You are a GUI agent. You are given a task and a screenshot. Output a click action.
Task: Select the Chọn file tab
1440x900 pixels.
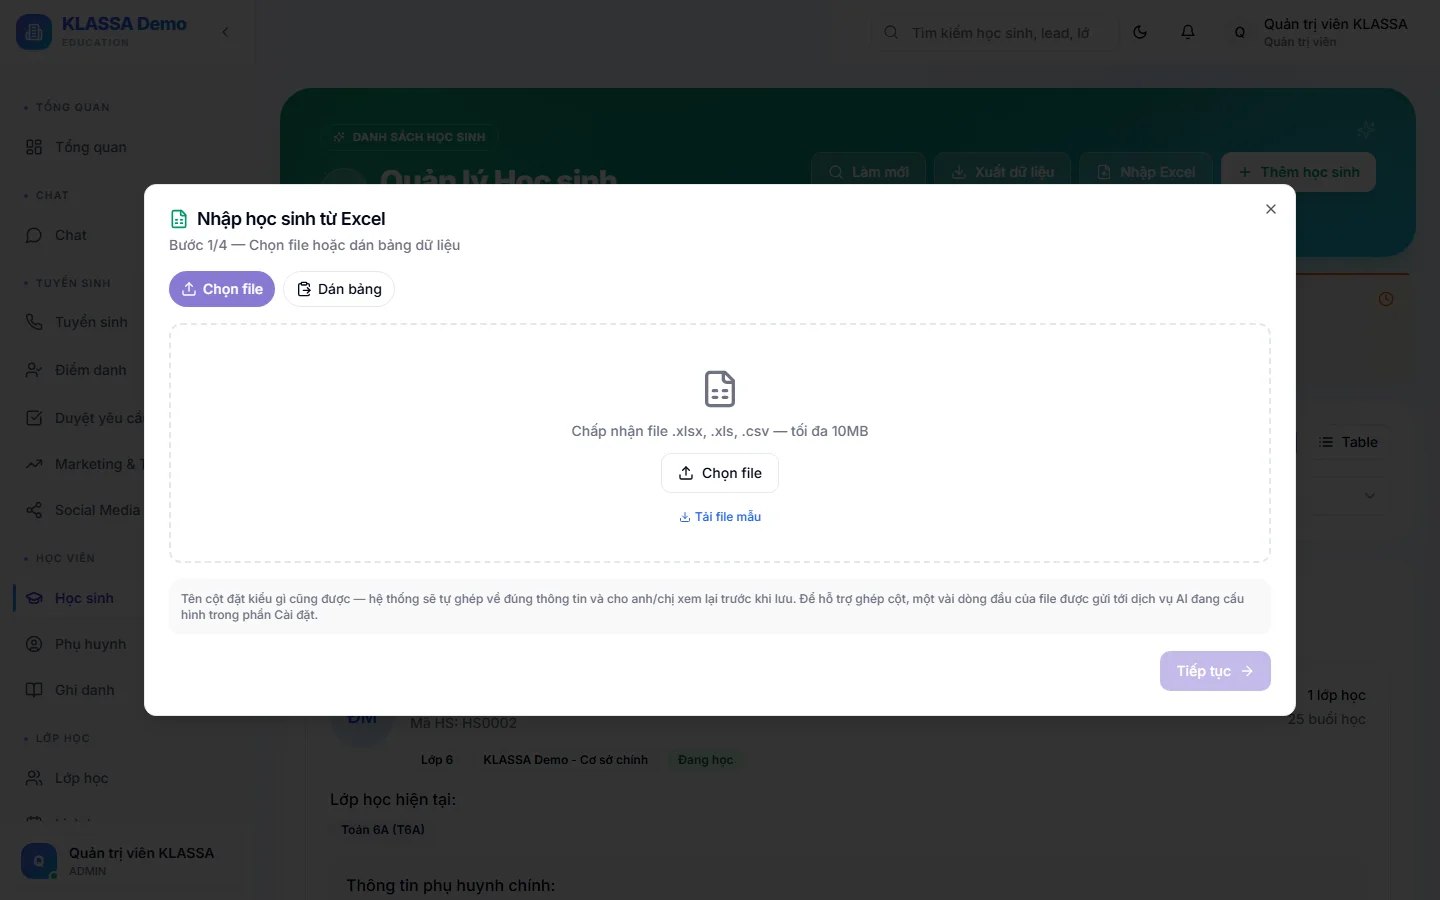[x=222, y=289]
